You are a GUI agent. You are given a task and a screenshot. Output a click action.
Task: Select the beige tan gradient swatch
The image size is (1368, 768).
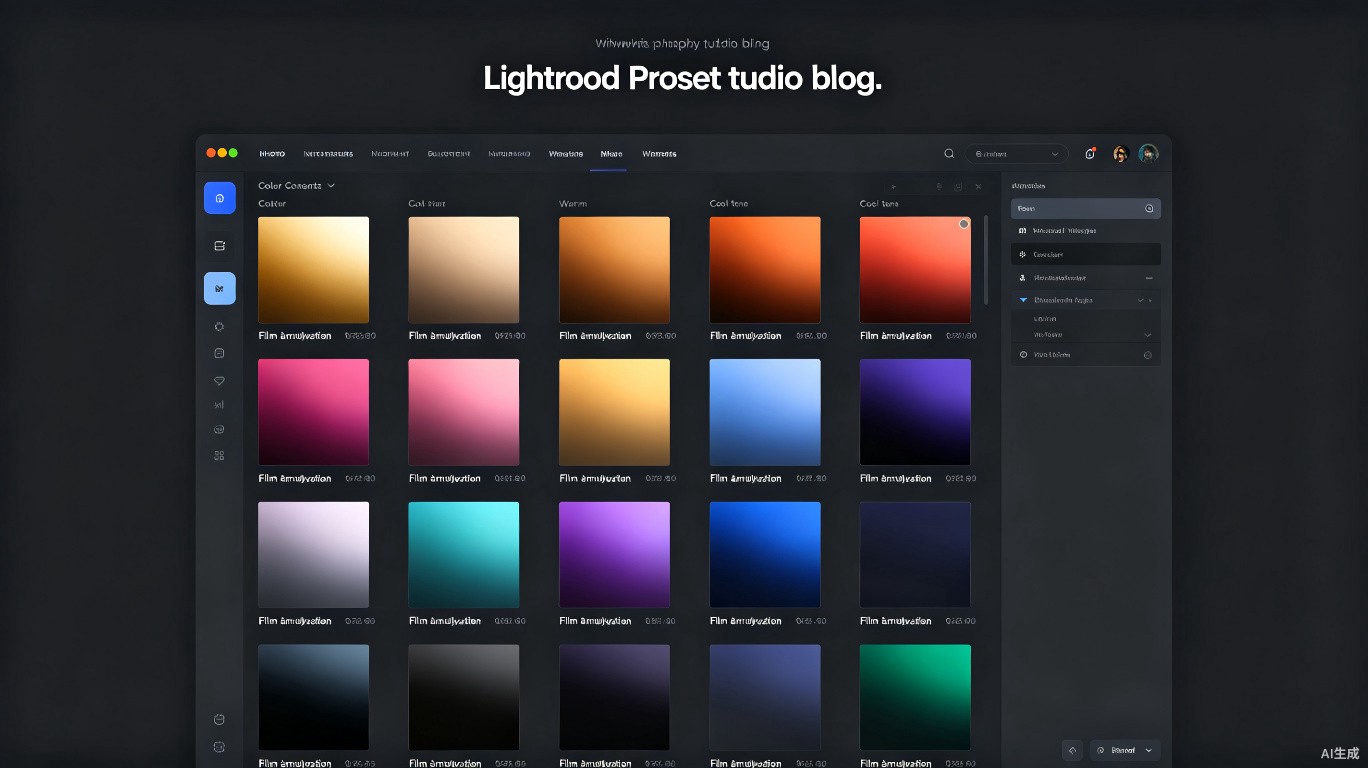[x=464, y=269]
